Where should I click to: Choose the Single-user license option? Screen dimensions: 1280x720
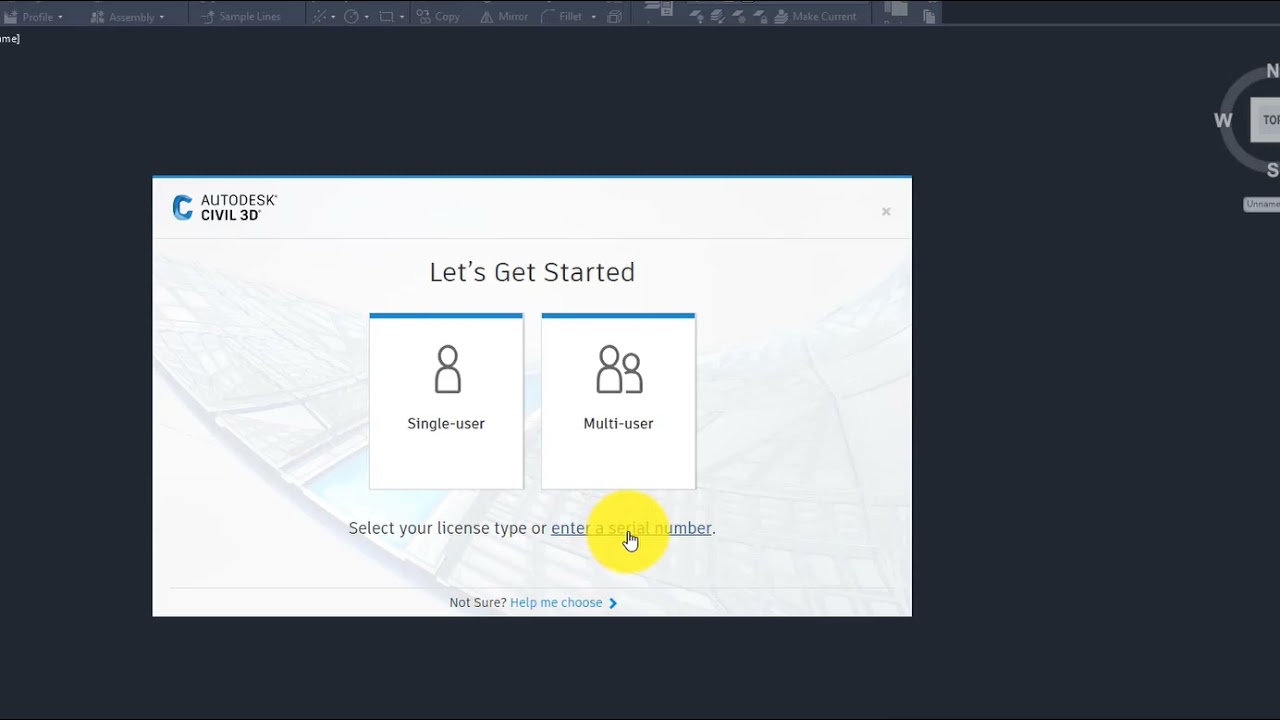[x=446, y=401]
